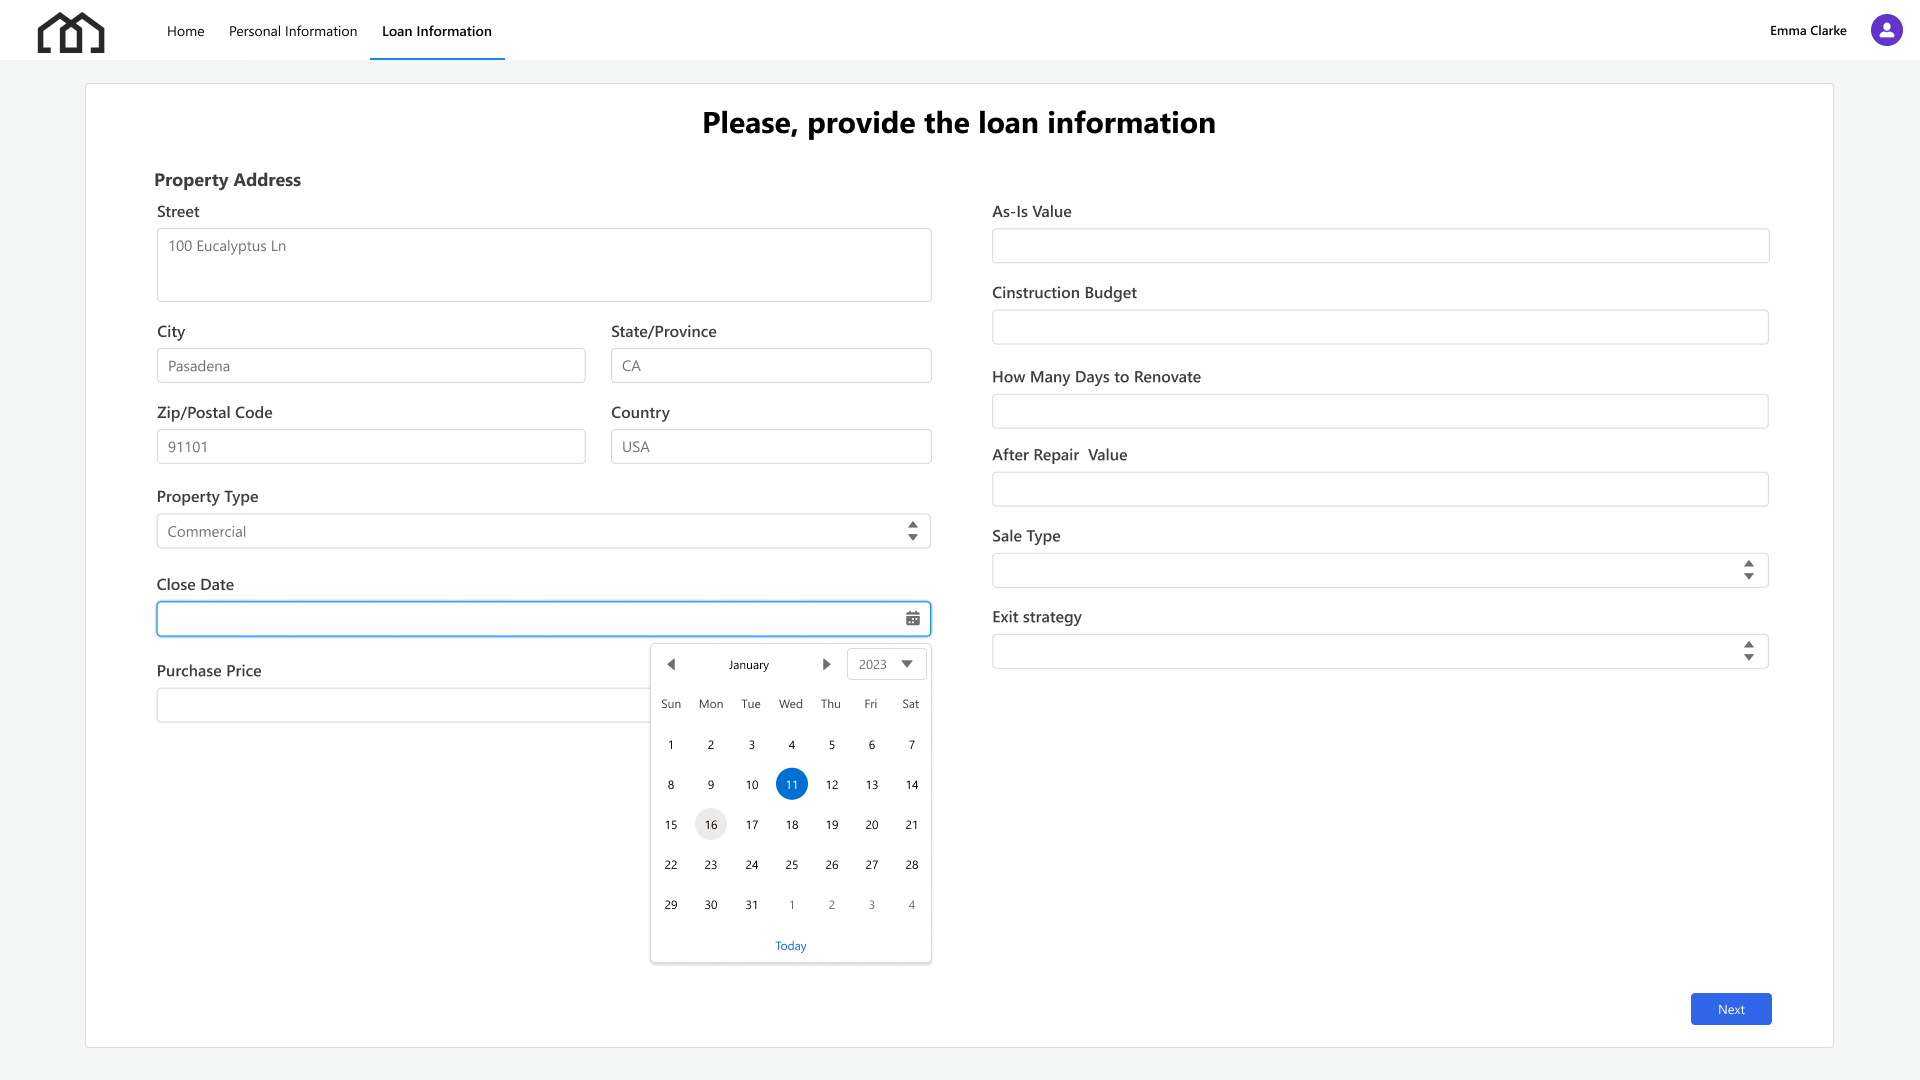The image size is (1920, 1080).
Task: Open the Sale Type dropdown
Action: 1380,570
